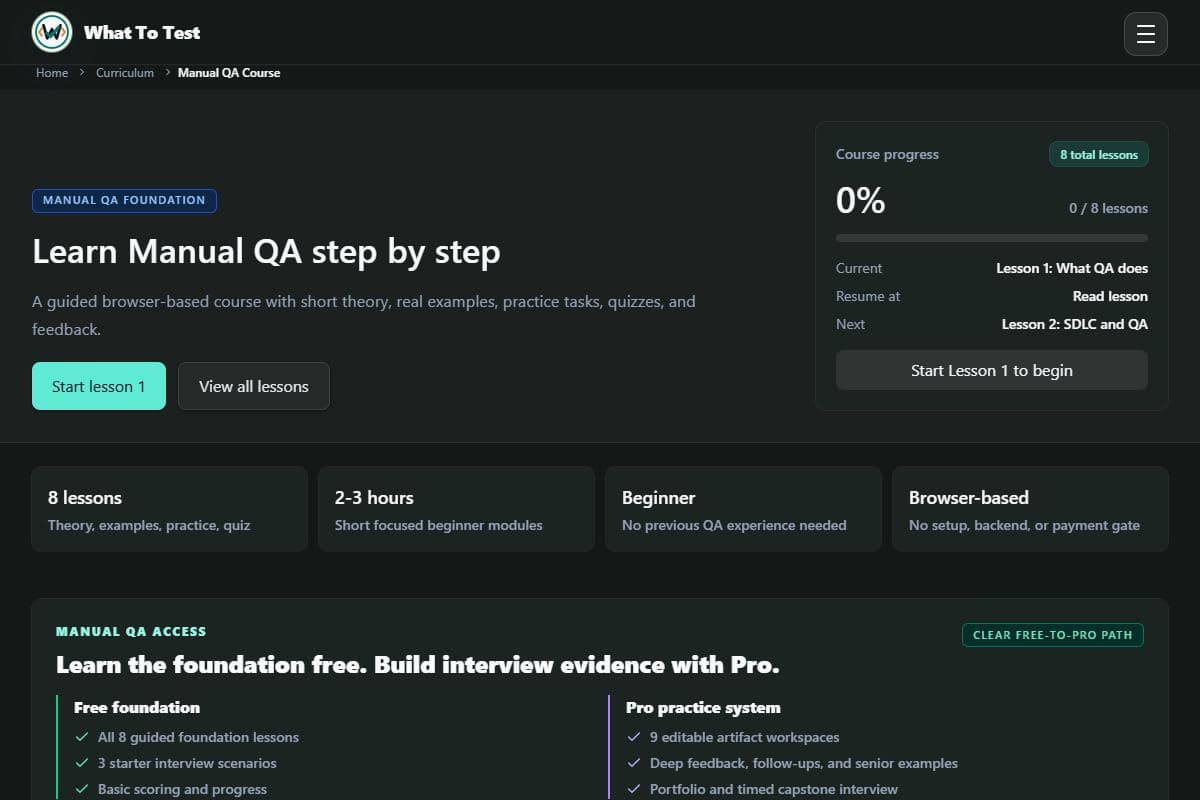Click checkmark beside 'Portfolio and timed capstone interview'
This screenshot has width=1200, height=800.
pos(634,789)
